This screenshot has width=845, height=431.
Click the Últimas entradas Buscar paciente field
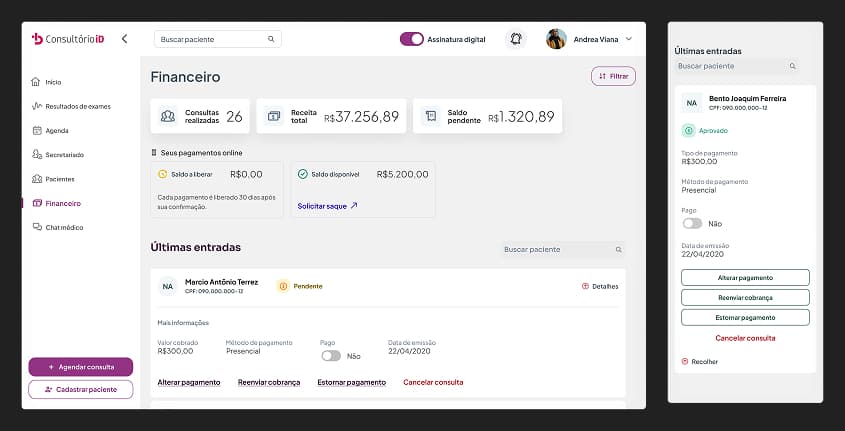point(560,249)
